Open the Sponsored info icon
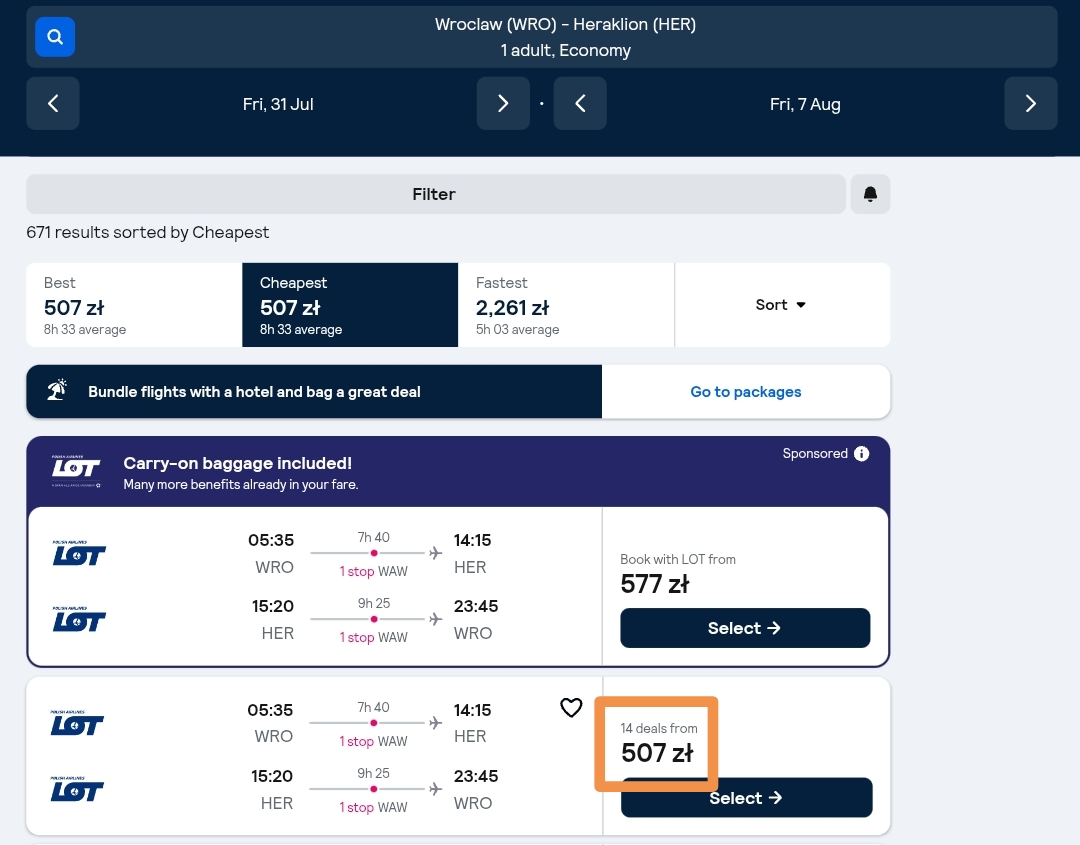The image size is (1080, 845). click(x=861, y=453)
